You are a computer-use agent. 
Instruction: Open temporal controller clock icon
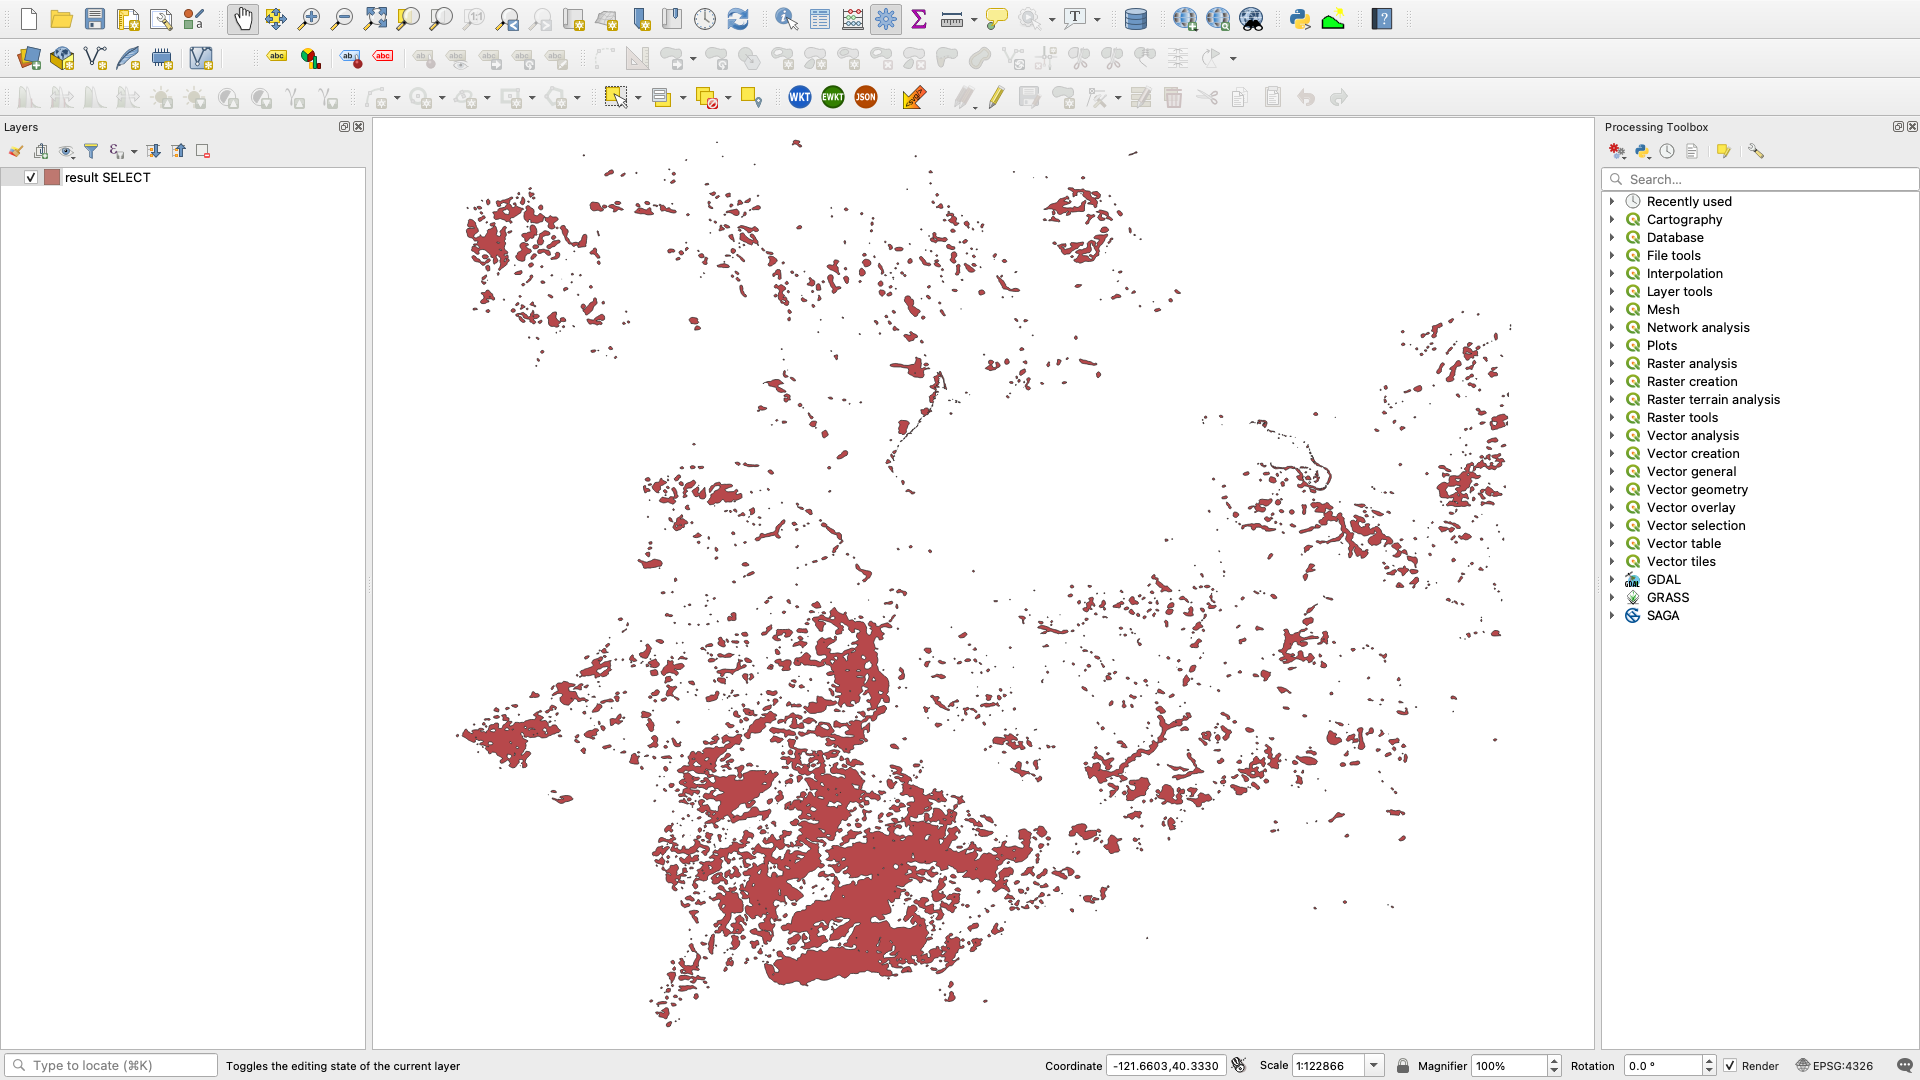[705, 19]
